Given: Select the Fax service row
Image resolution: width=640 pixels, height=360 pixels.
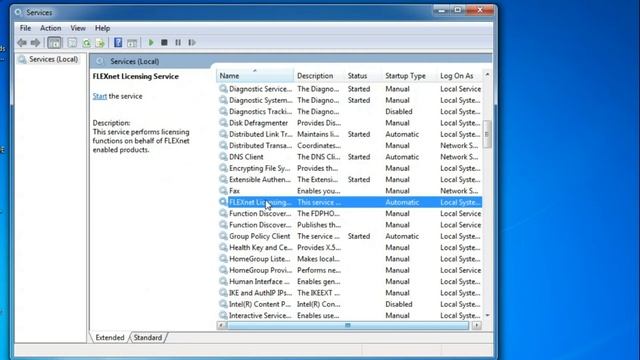Looking at the screenshot, I should 350,191.
